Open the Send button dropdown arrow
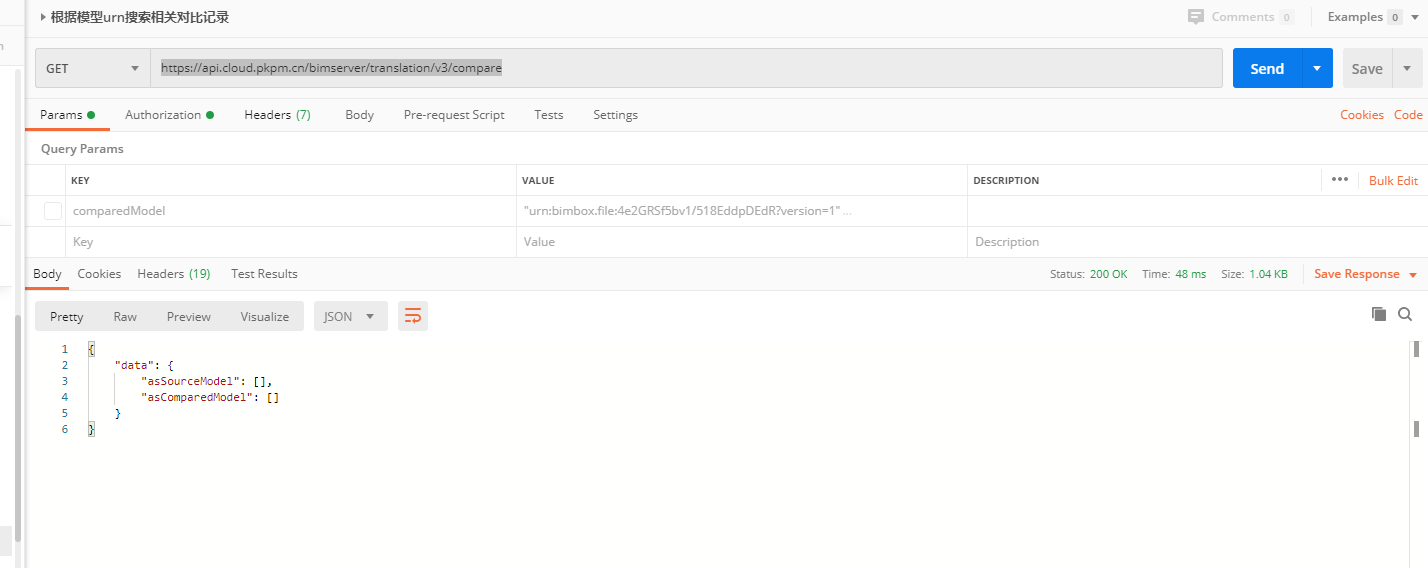The width and height of the screenshot is (1428, 568). 1317,69
